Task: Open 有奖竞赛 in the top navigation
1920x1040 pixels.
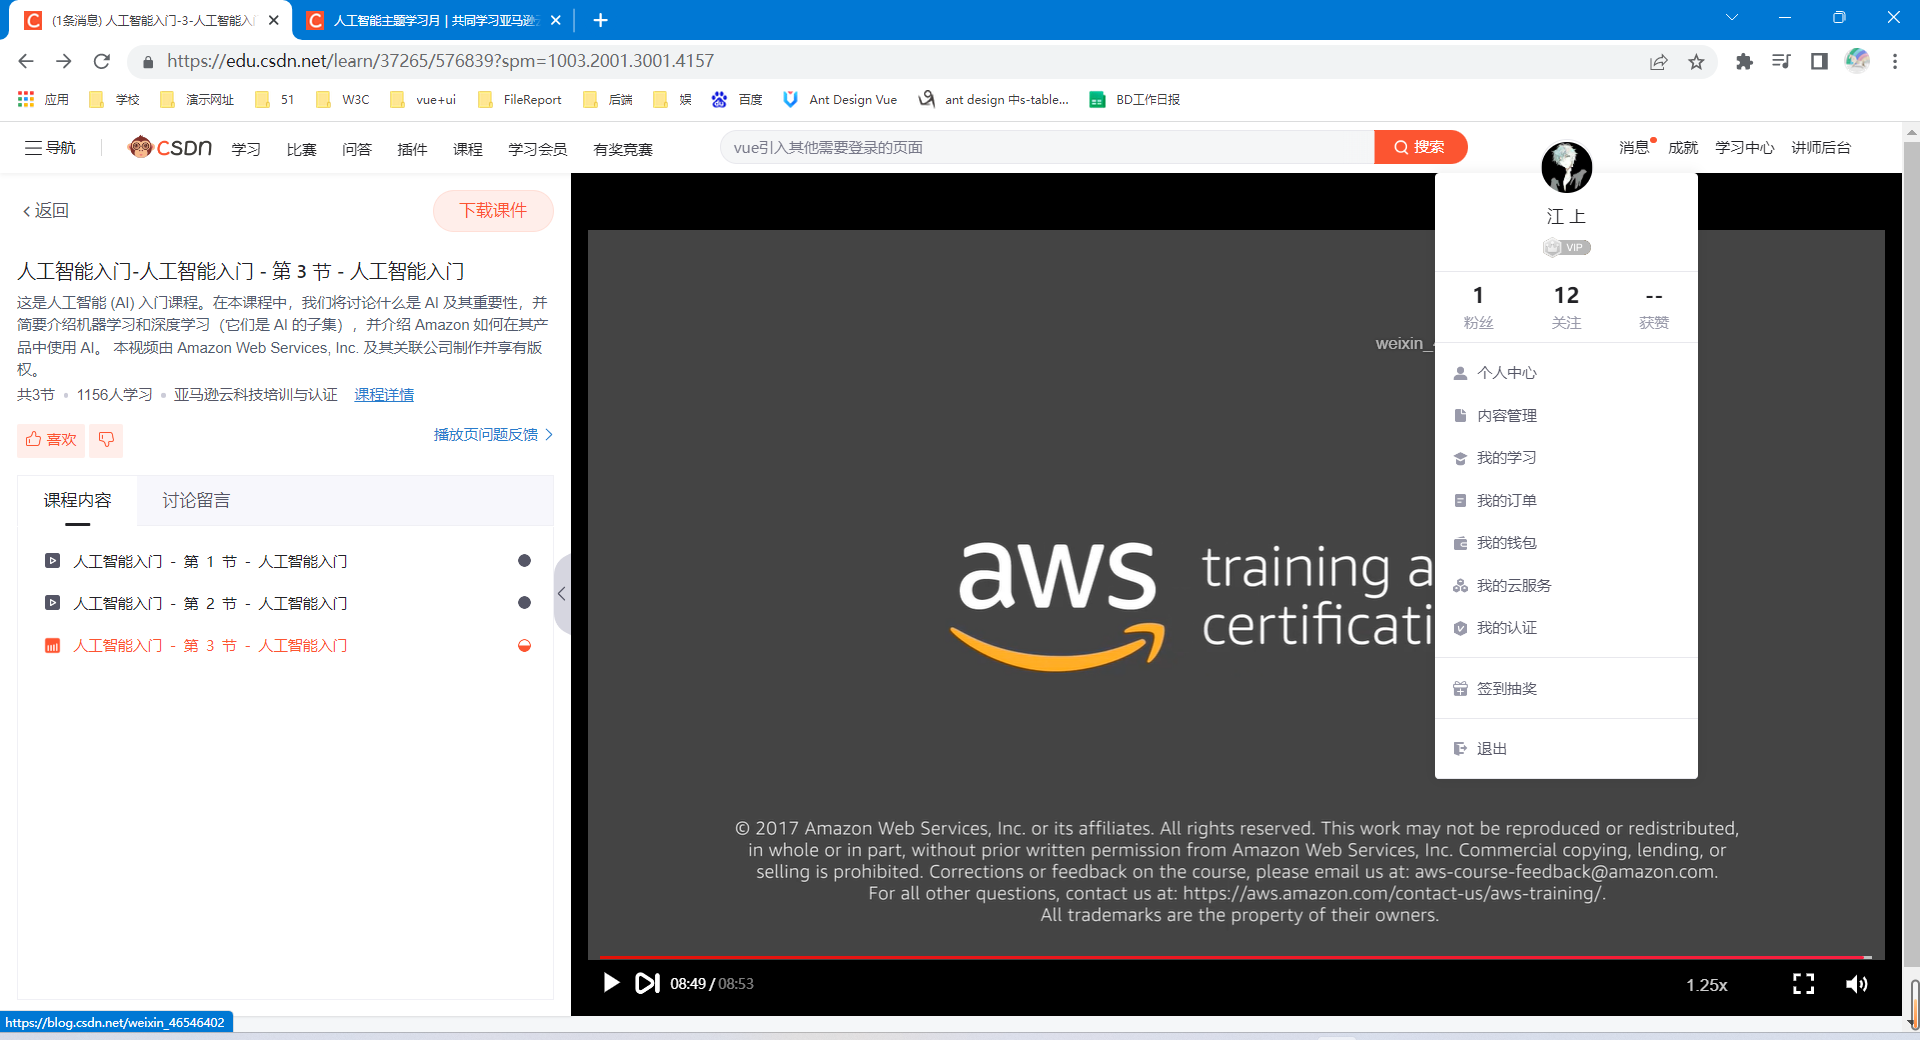Action: [x=623, y=149]
